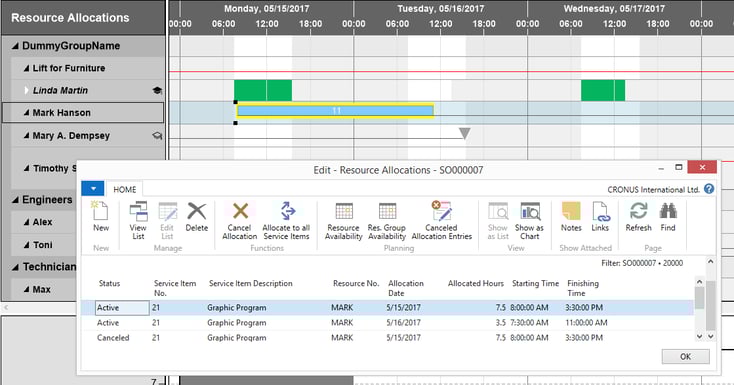The width and height of the screenshot is (734, 385).
Task: Collapse the DummyGroupName group
Action: [15, 46]
